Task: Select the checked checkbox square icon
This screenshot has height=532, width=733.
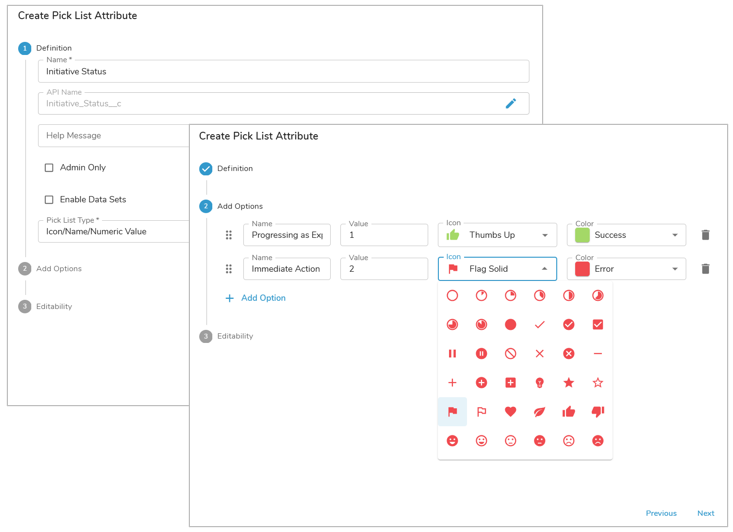Action: click(x=598, y=325)
